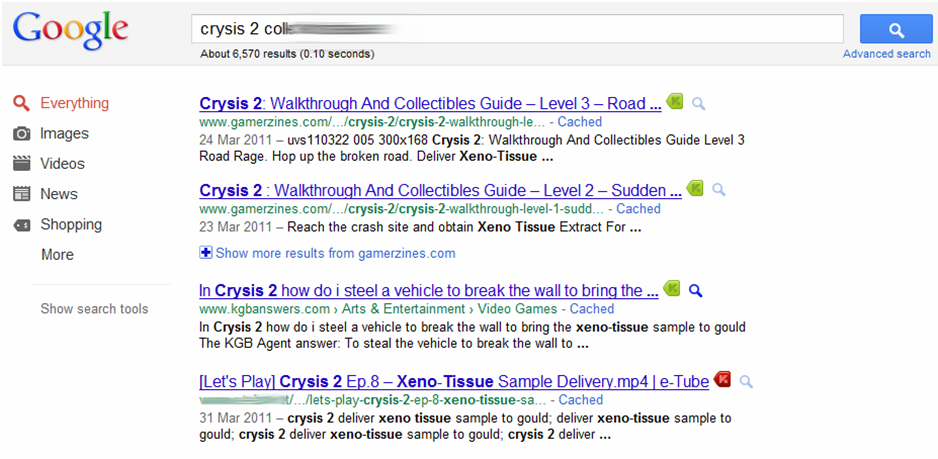Focus the search query input field
This screenshot has height=459, width=938.
pyautogui.click(x=517, y=29)
